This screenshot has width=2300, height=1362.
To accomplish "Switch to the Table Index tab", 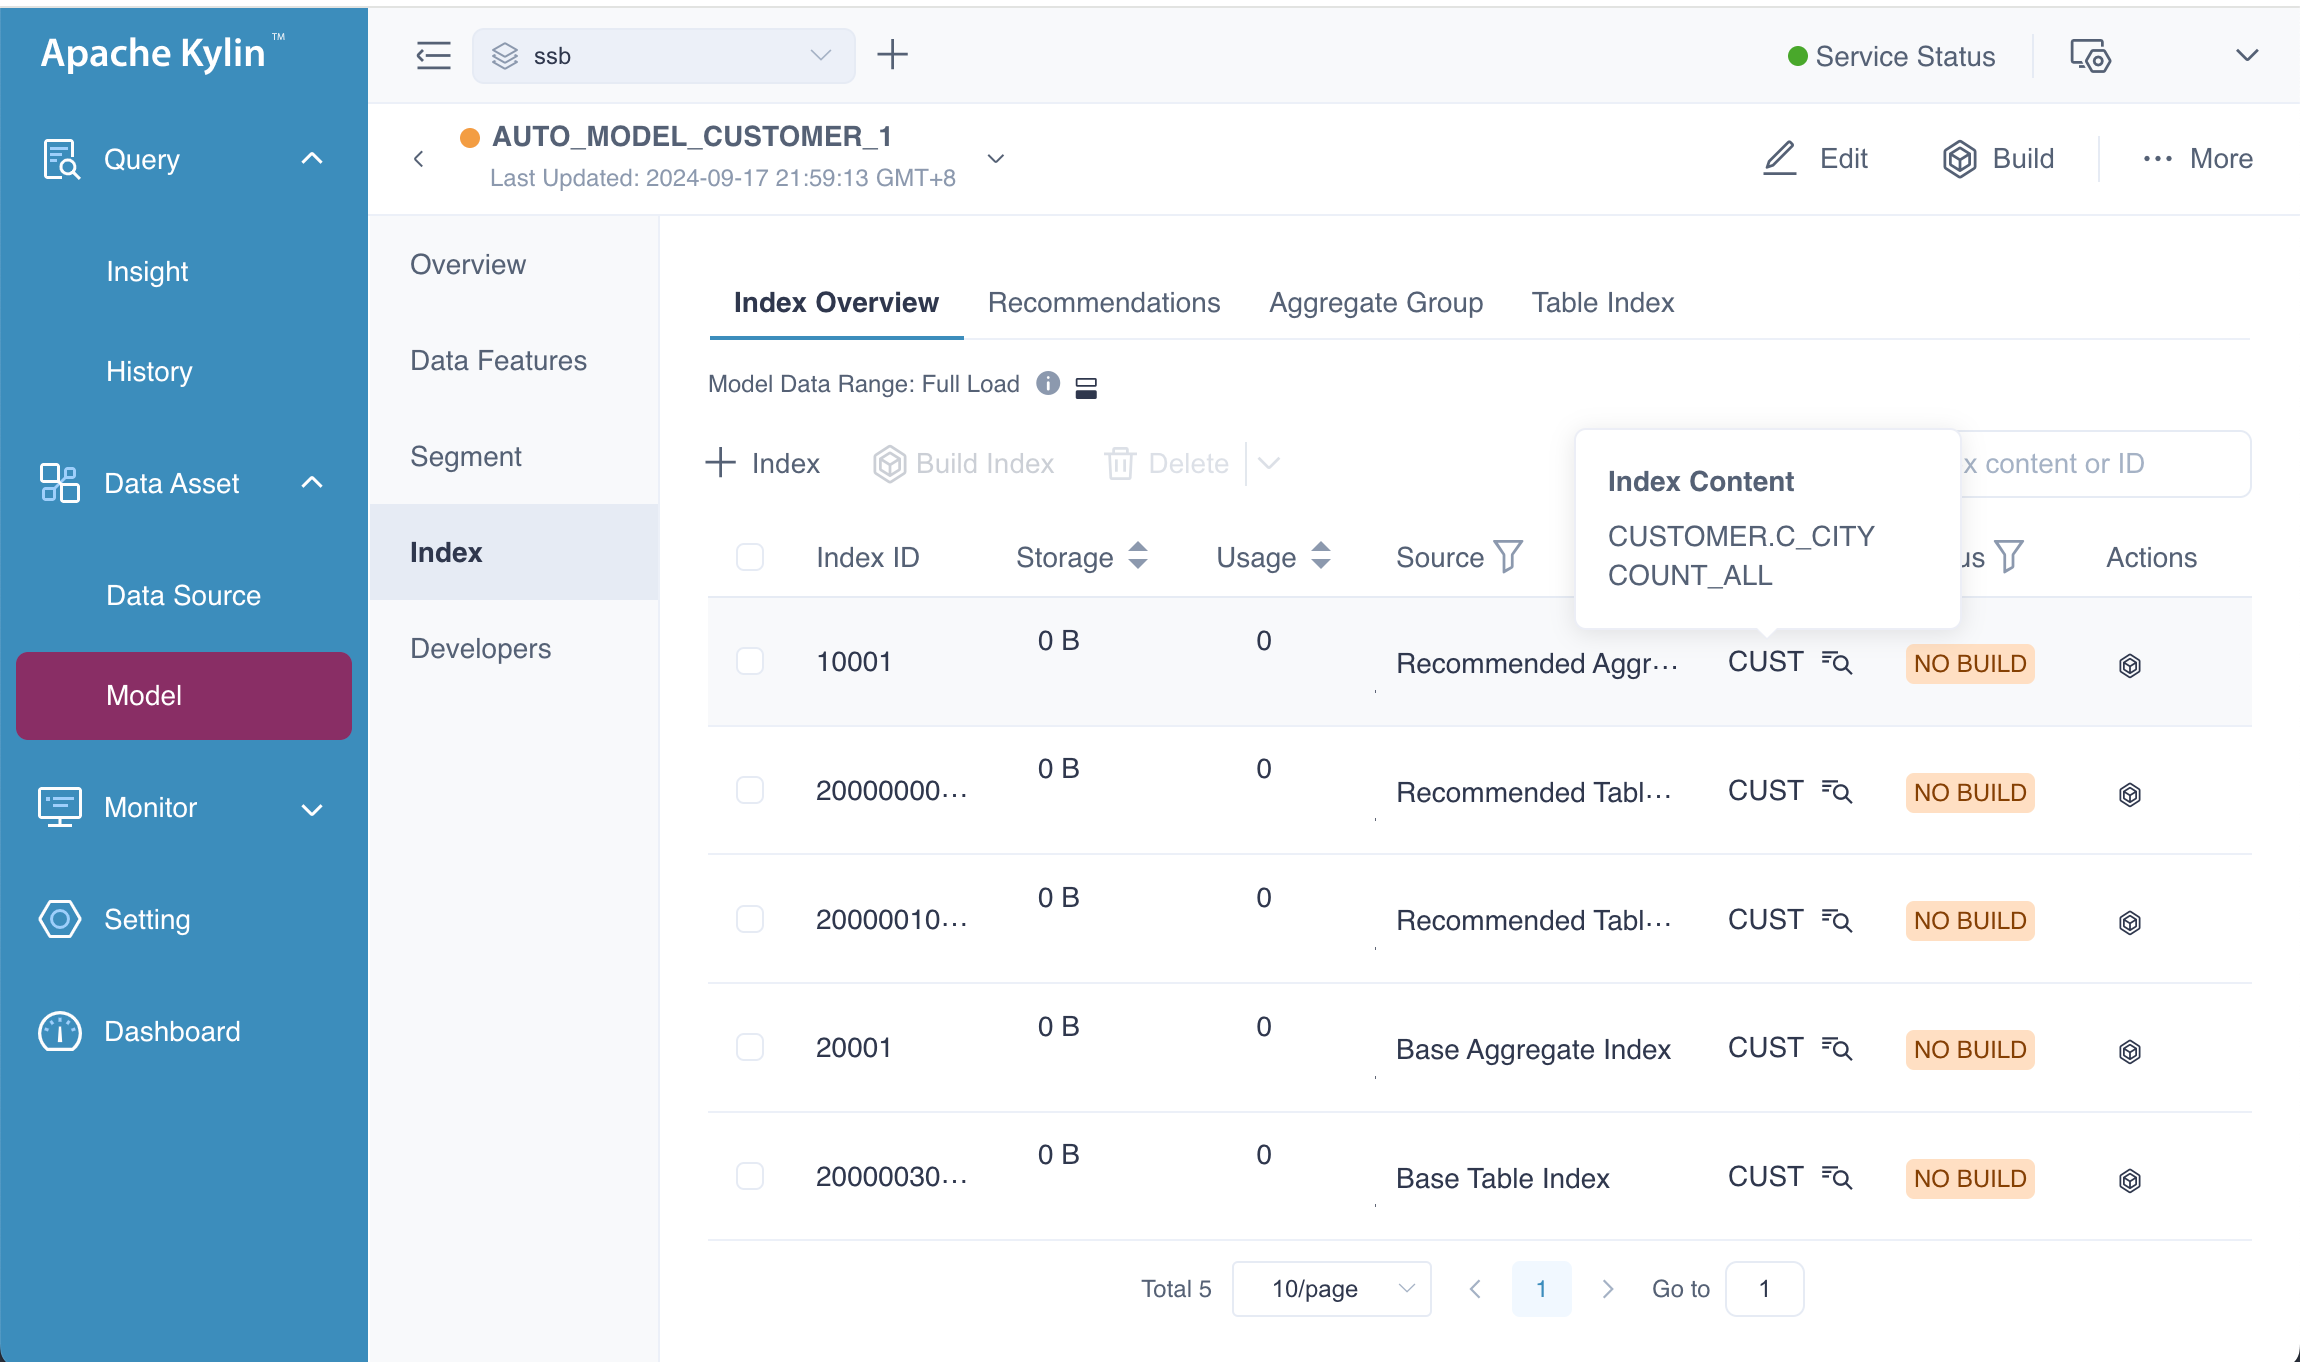I will pyautogui.click(x=1603, y=302).
